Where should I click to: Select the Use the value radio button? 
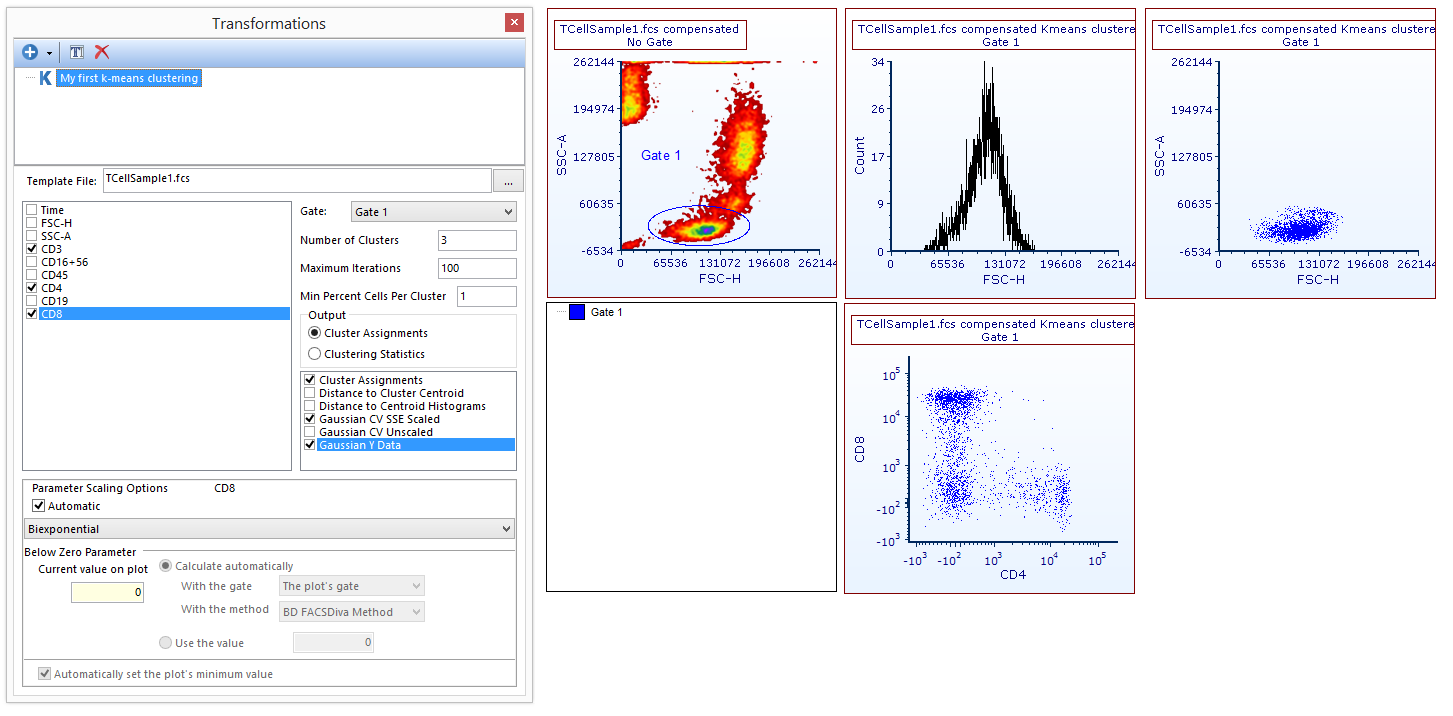[166, 643]
